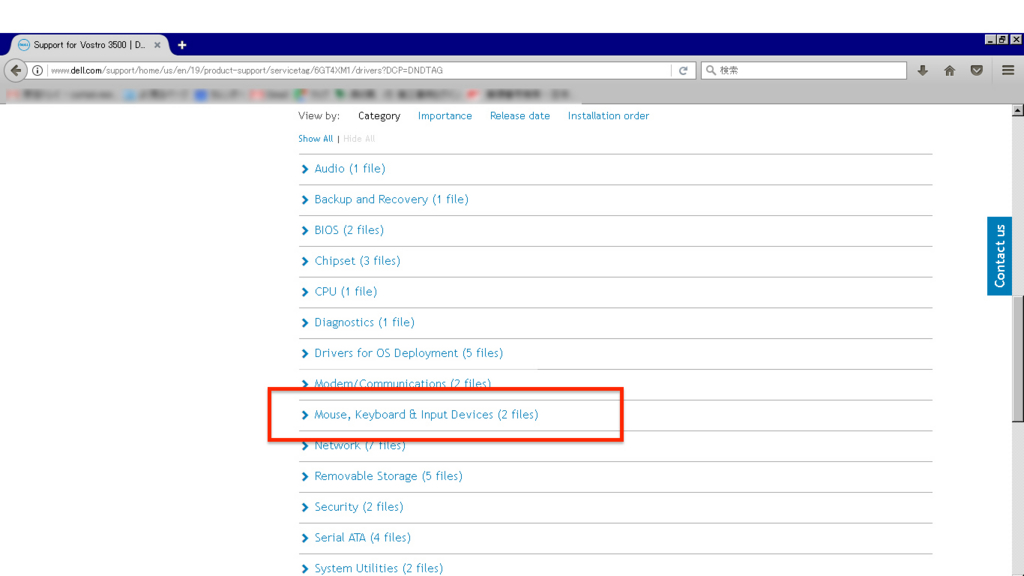Open Backup and Recovery (1 file) link
Image resolution: width=1024 pixels, height=576 pixels.
pyautogui.click(x=391, y=199)
